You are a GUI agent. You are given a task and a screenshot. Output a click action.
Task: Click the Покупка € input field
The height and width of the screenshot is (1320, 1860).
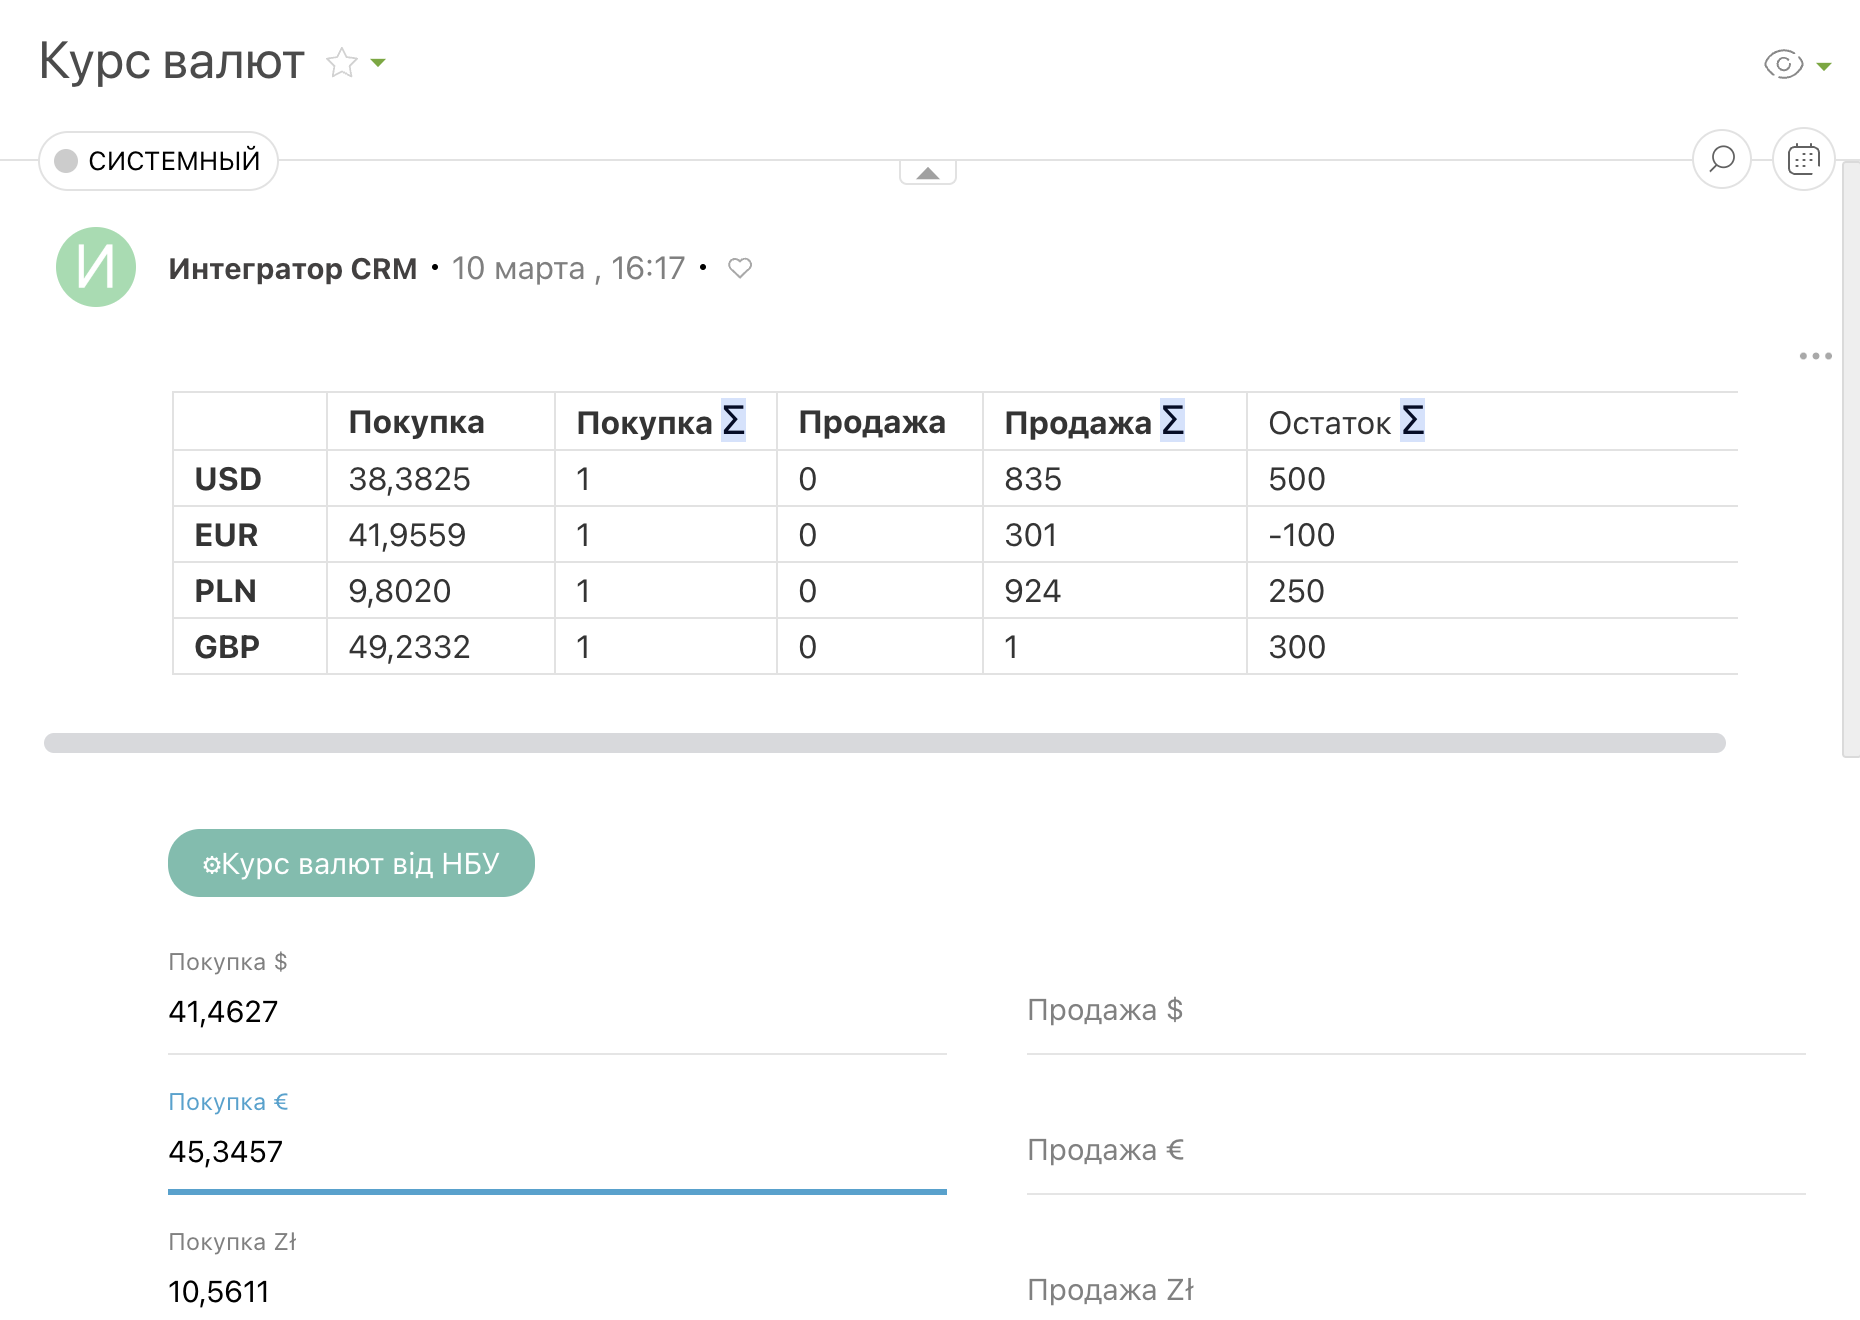click(x=556, y=1152)
